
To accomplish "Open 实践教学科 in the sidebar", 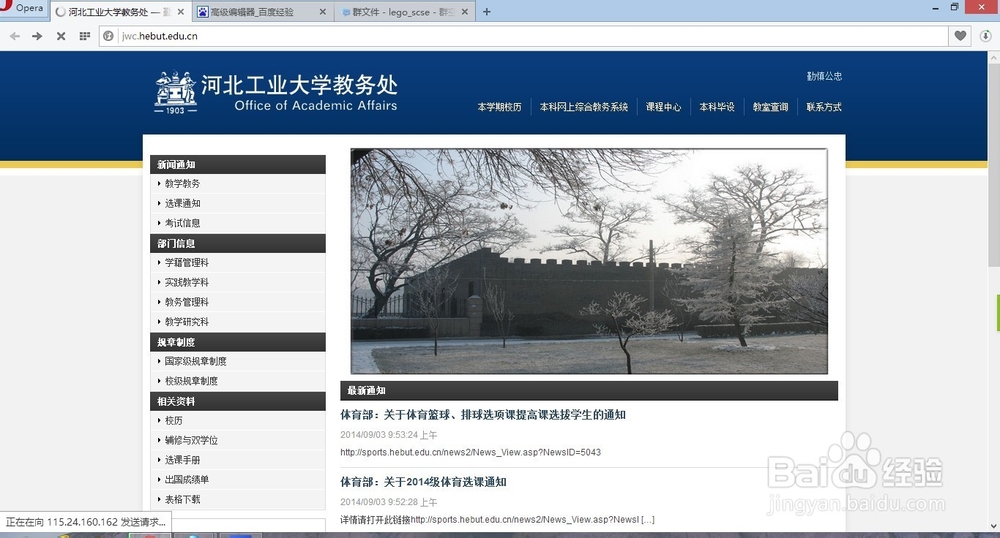I will [x=186, y=282].
